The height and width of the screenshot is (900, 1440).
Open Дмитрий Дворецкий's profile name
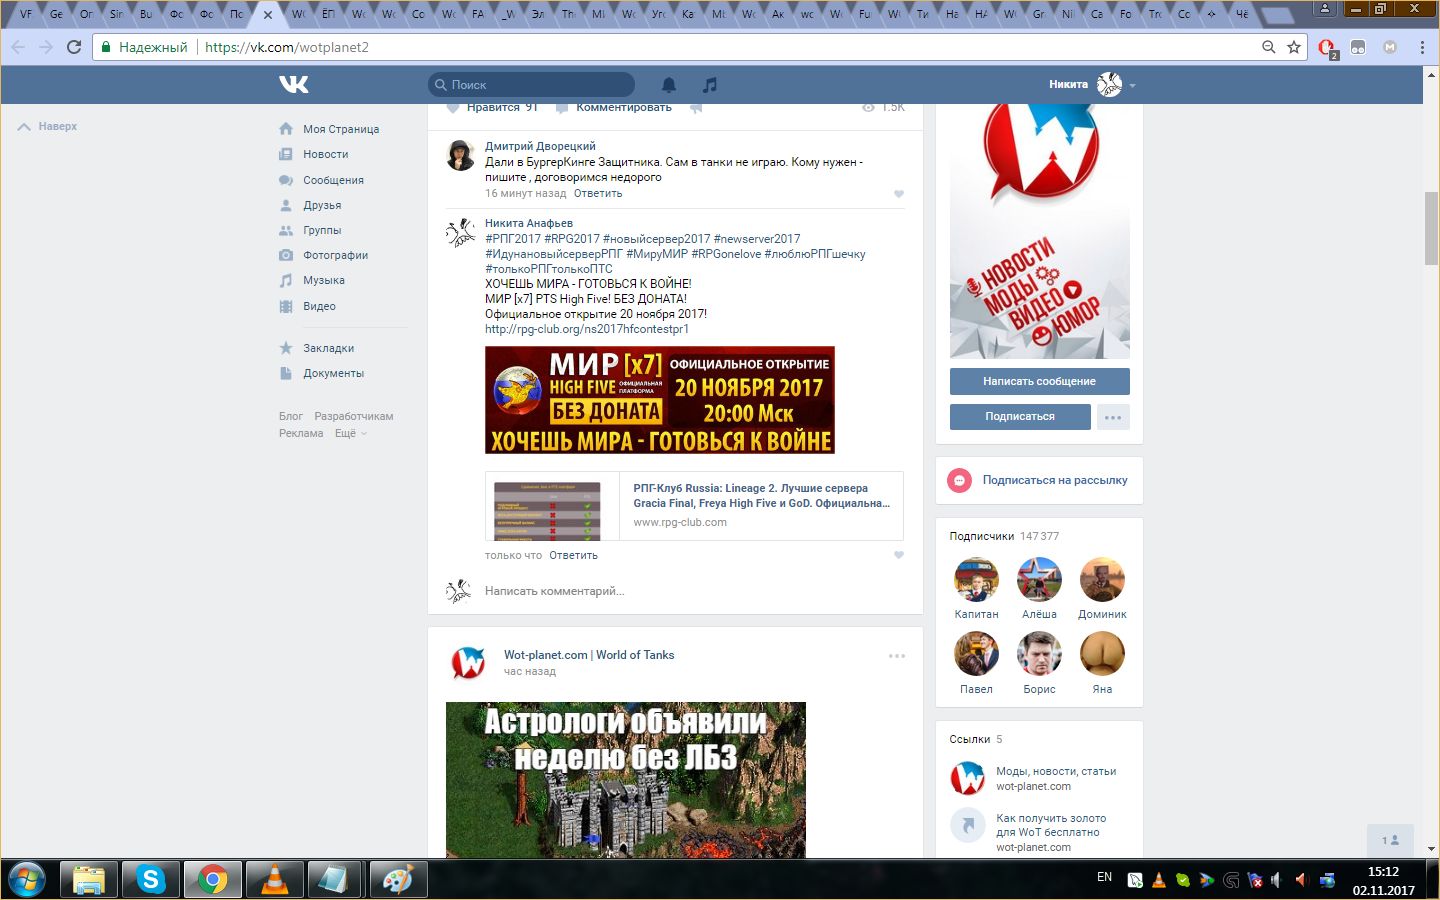coord(540,146)
